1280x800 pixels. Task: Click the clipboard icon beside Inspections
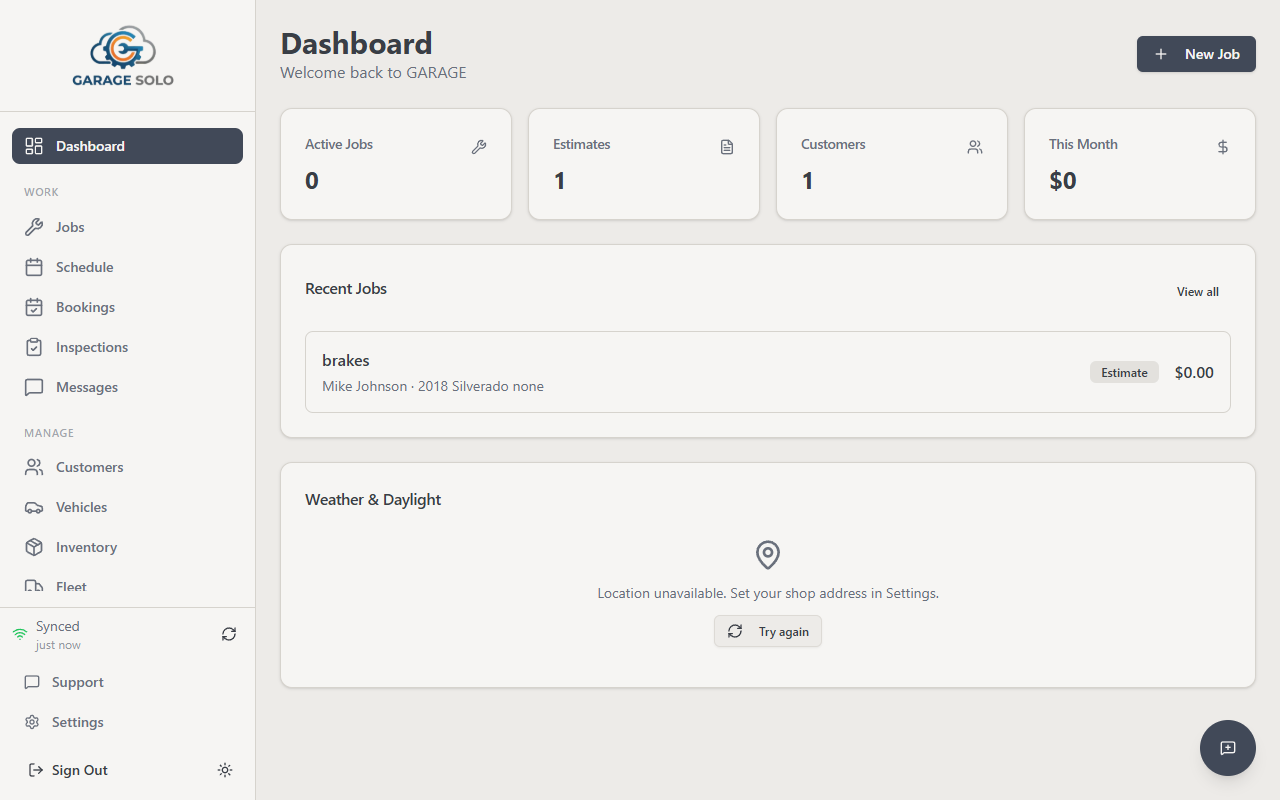pos(34,347)
